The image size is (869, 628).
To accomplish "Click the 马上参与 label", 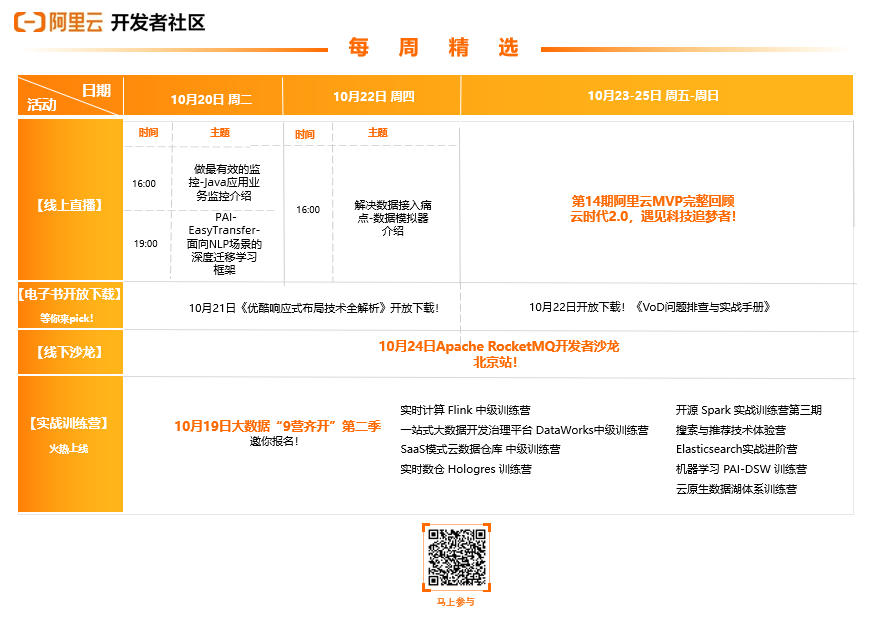I will point(456,602).
